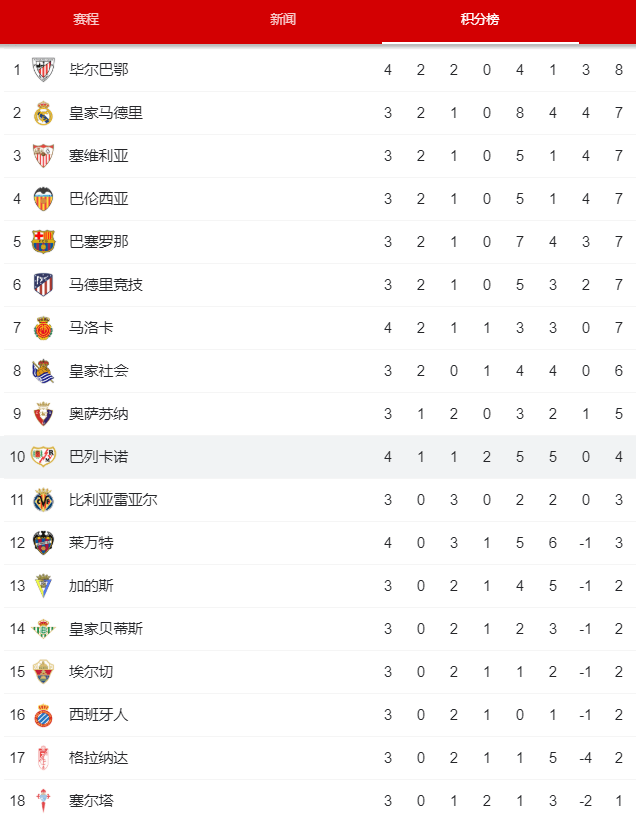Open team link 皇家社会
Image resolution: width=636 pixels, height=818 pixels.
click(x=99, y=371)
